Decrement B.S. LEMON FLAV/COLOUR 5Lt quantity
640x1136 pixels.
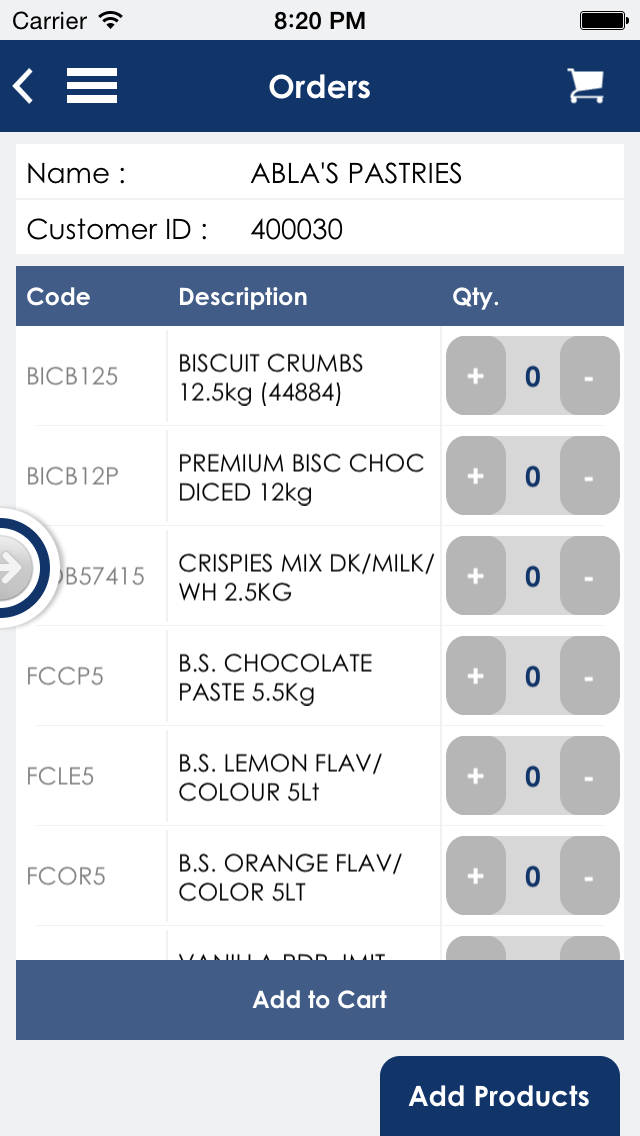point(588,776)
